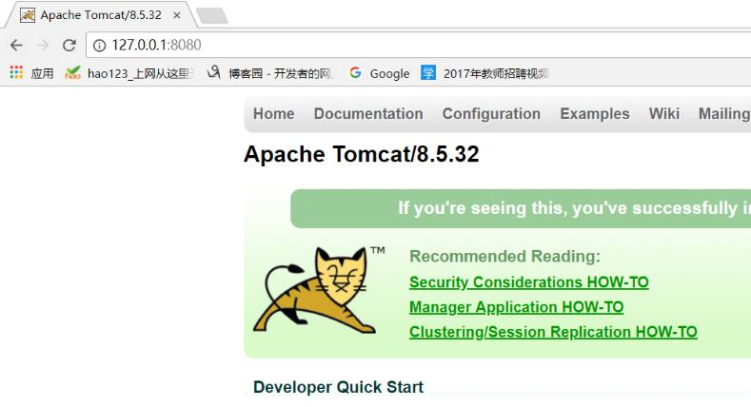The width and height of the screenshot is (751, 407).
Task: Go back with the browser back arrow
Action: coord(16,45)
